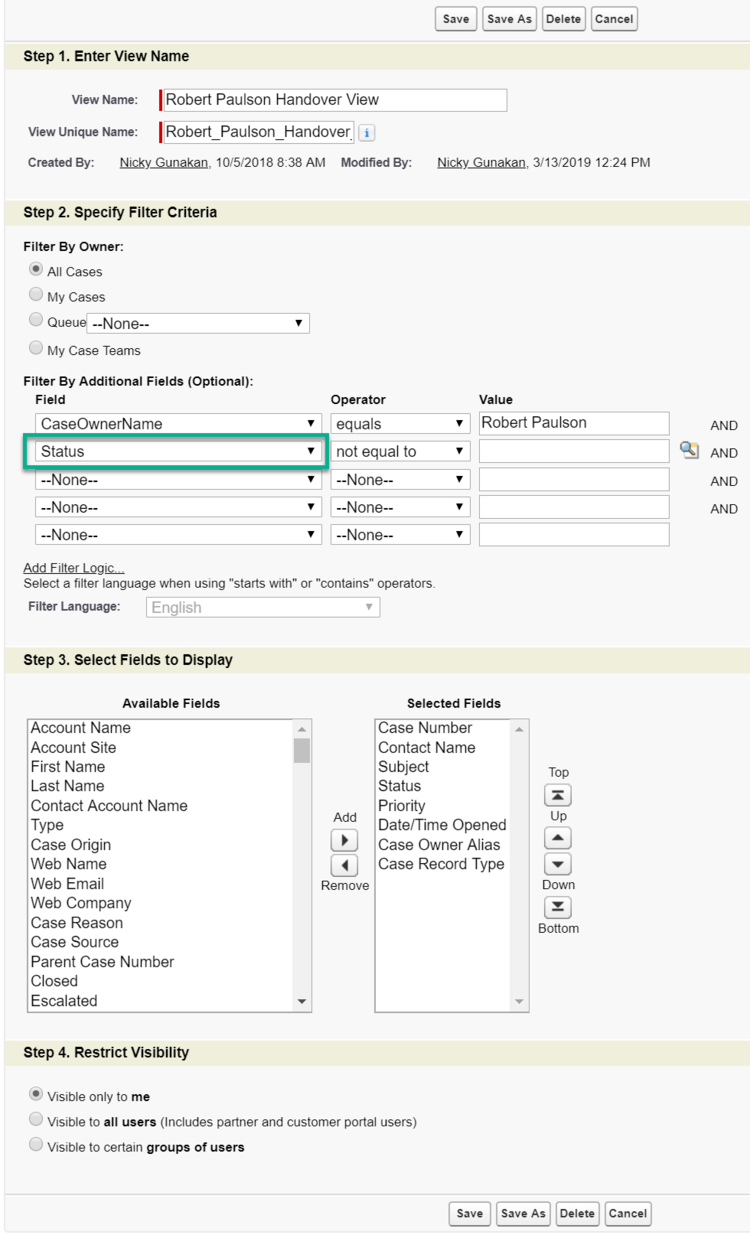This screenshot has width=750, height=1235.
Task: Open the Add Filter Logic link
Action: pos(74,568)
